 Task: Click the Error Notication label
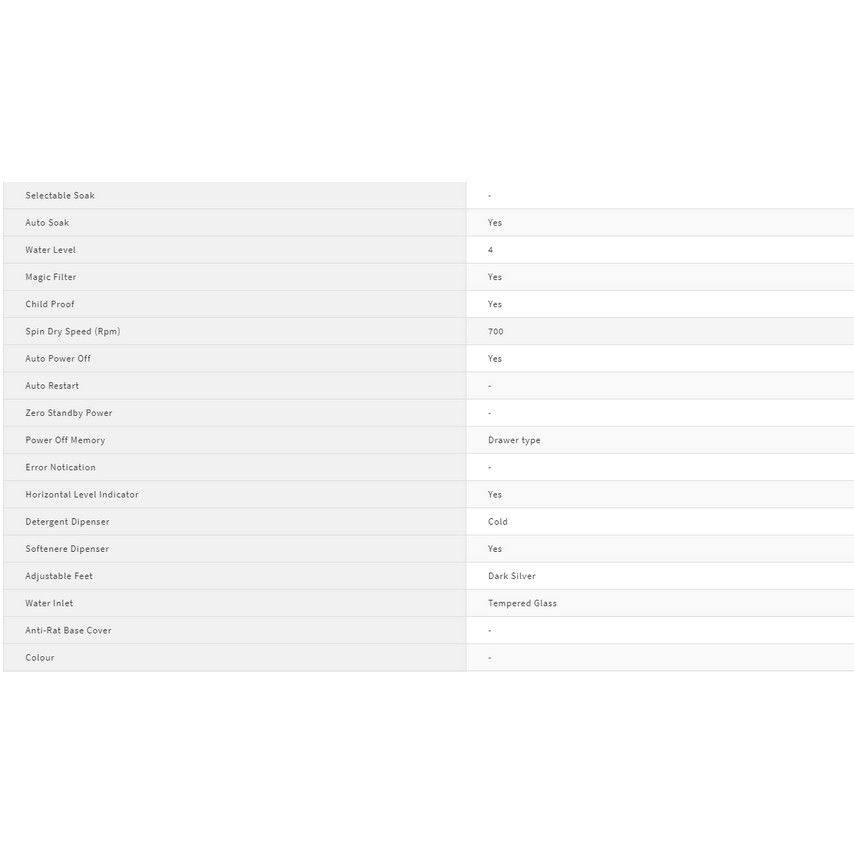(61, 467)
